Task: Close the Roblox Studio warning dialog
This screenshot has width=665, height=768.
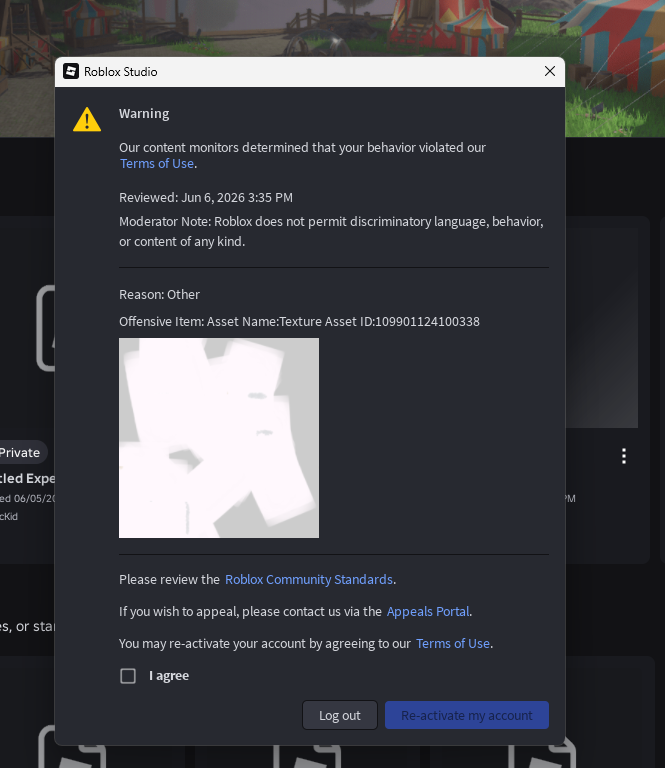Action: click(x=550, y=72)
